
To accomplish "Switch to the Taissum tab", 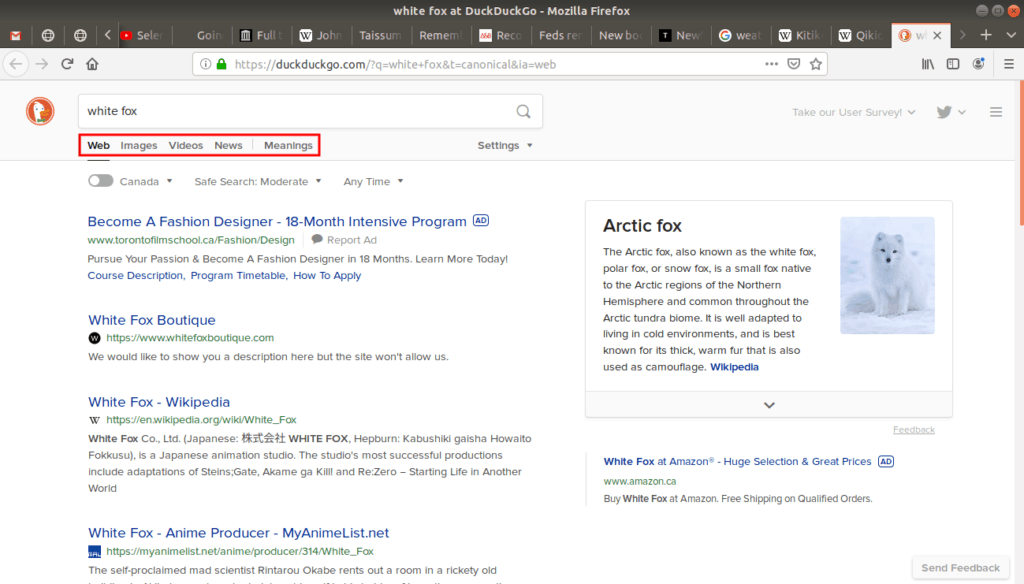I will [380, 35].
